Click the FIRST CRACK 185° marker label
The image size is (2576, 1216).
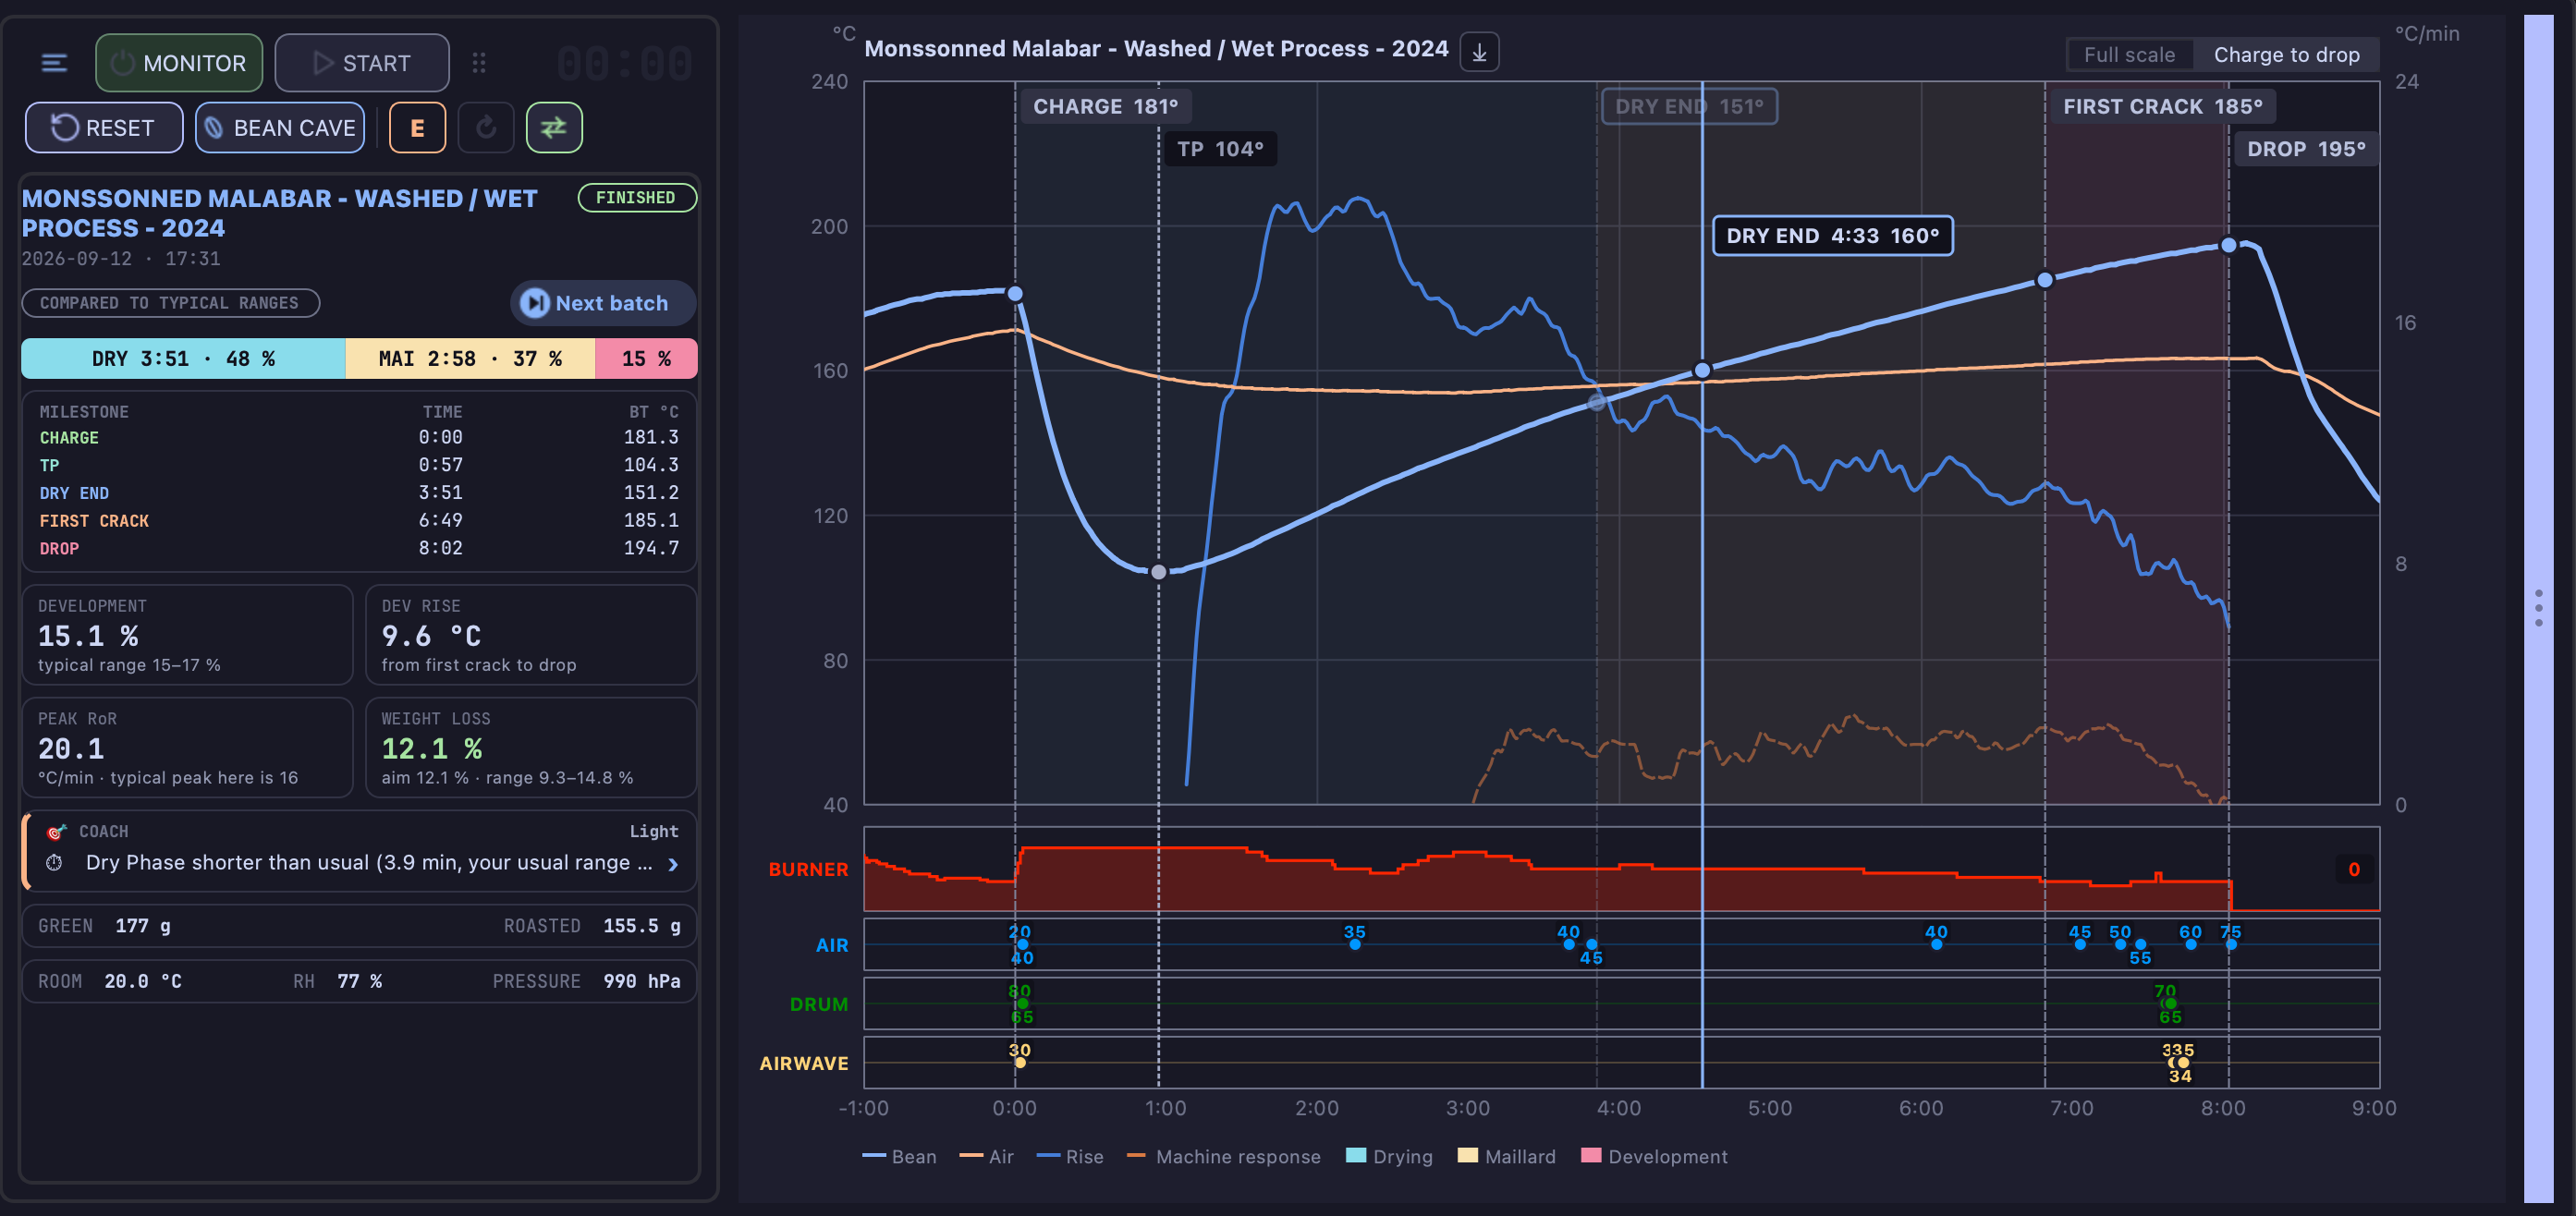[2162, 106]
